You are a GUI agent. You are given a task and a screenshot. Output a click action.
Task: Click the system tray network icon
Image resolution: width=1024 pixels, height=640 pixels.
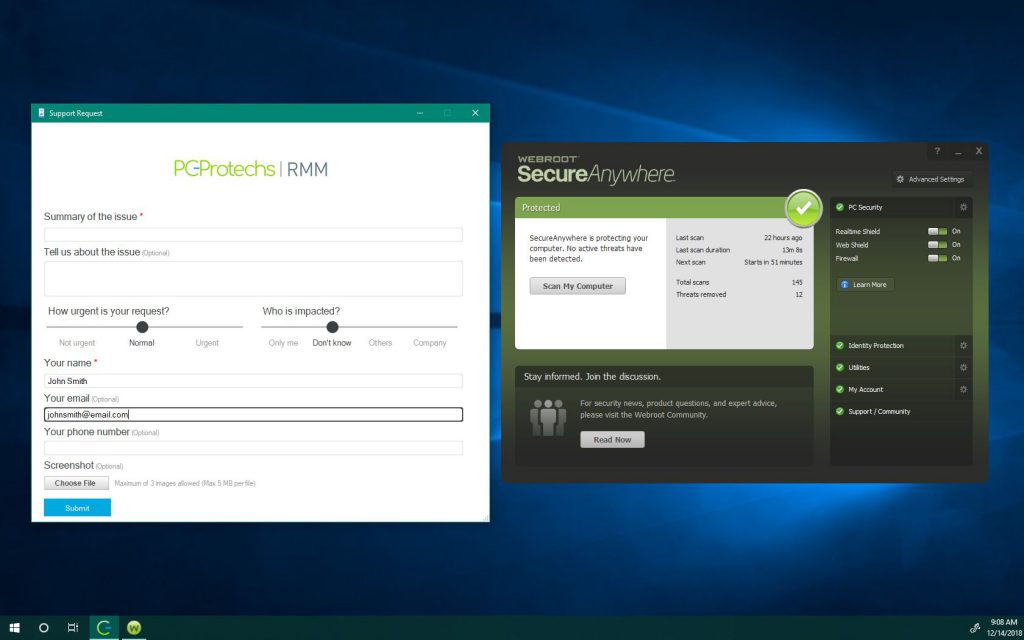pyautogui.click(x=975, y=628)
